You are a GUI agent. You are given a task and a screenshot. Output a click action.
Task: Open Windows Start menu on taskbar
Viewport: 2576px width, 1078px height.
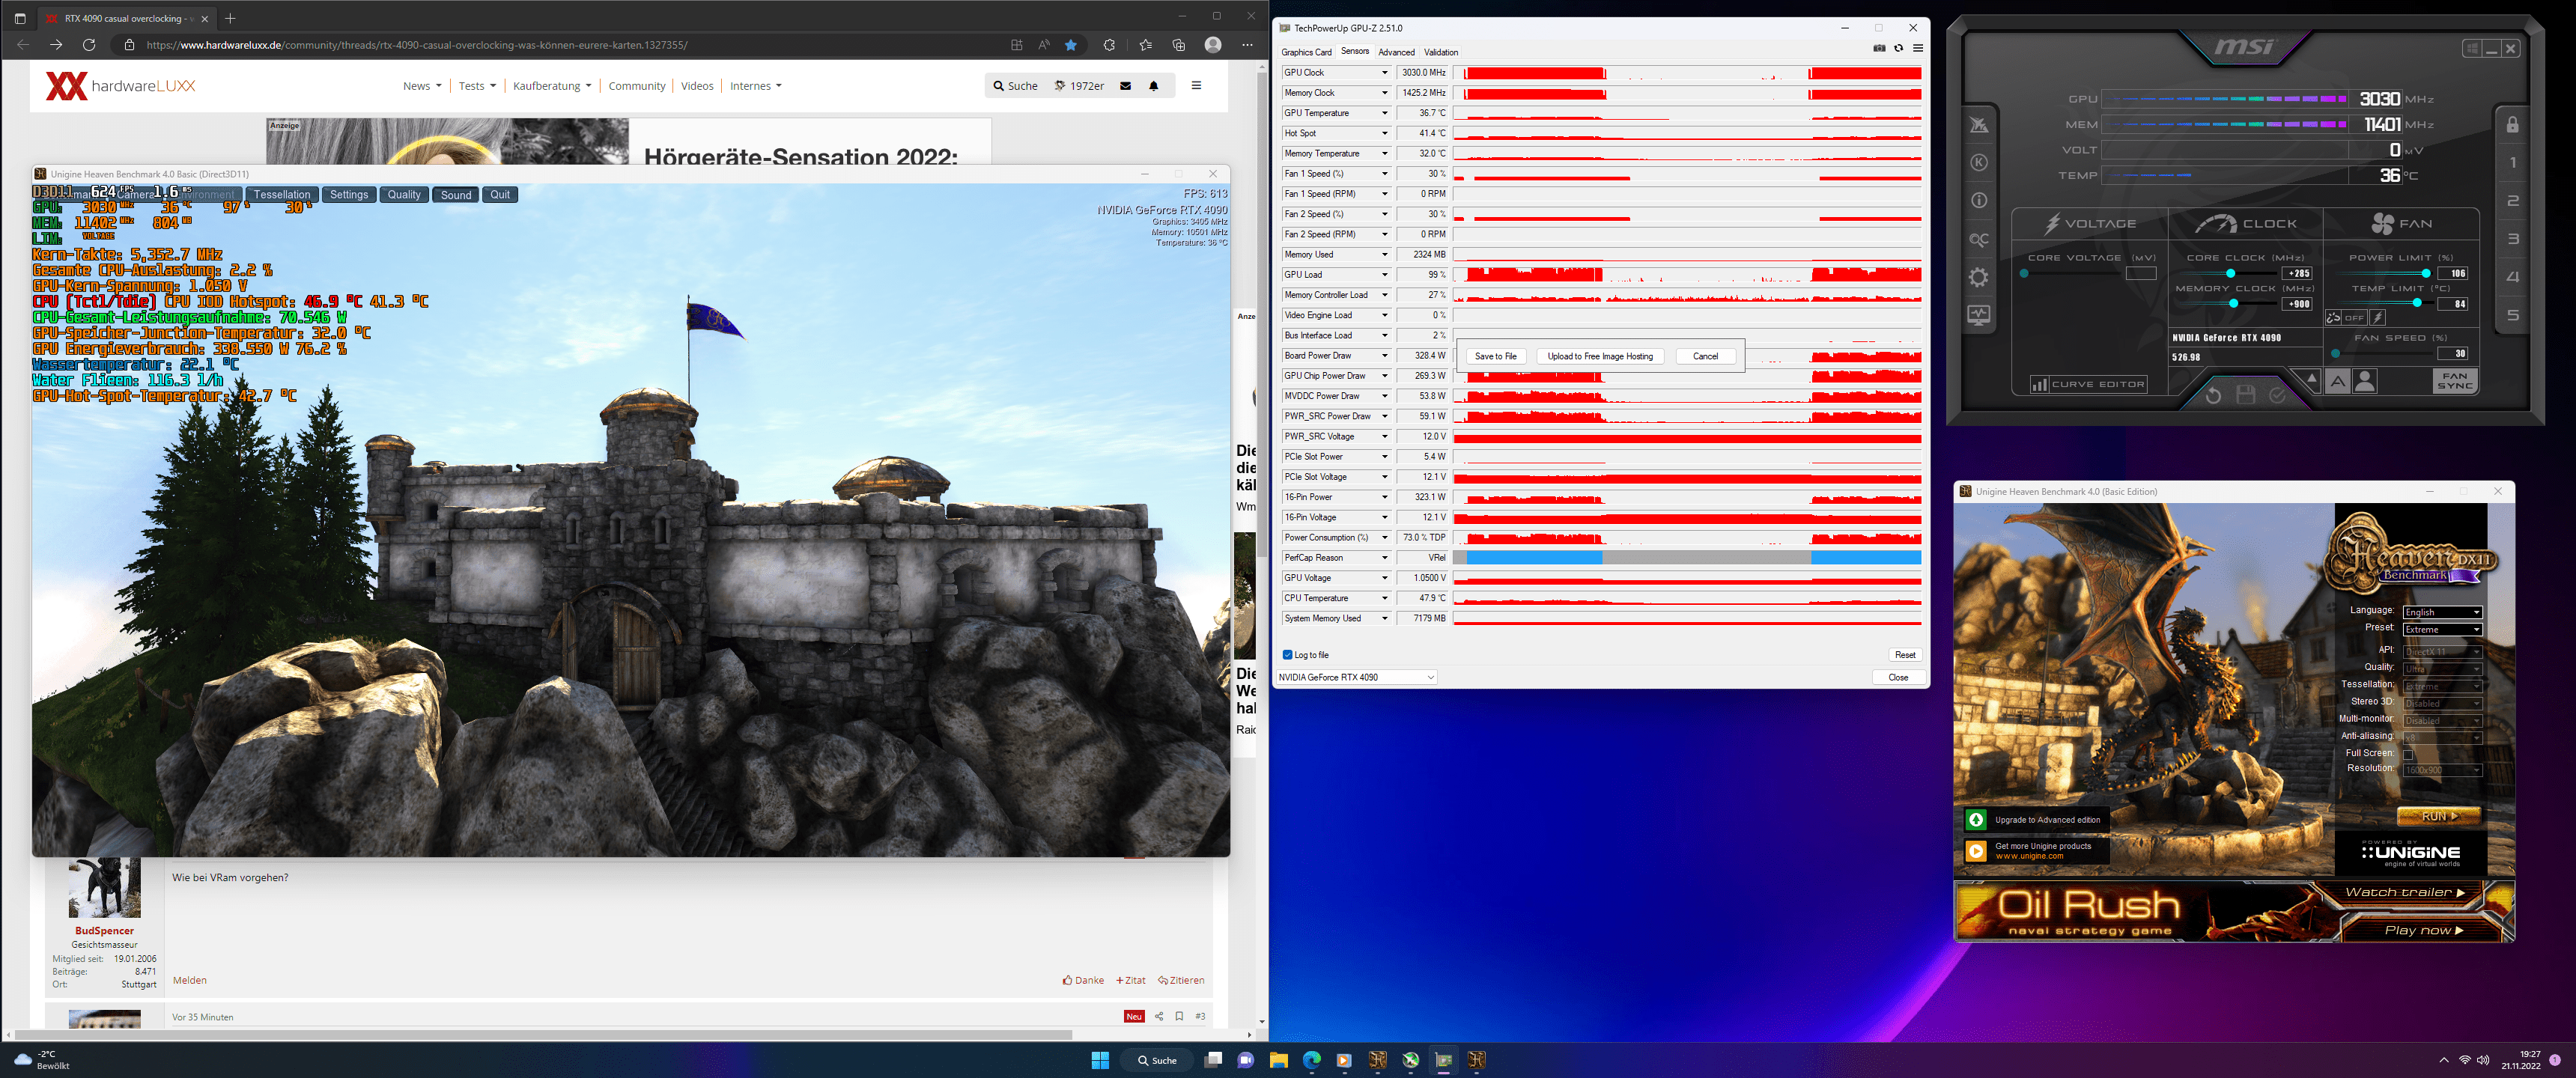pyautogui.click(x=1100, y=1060)
